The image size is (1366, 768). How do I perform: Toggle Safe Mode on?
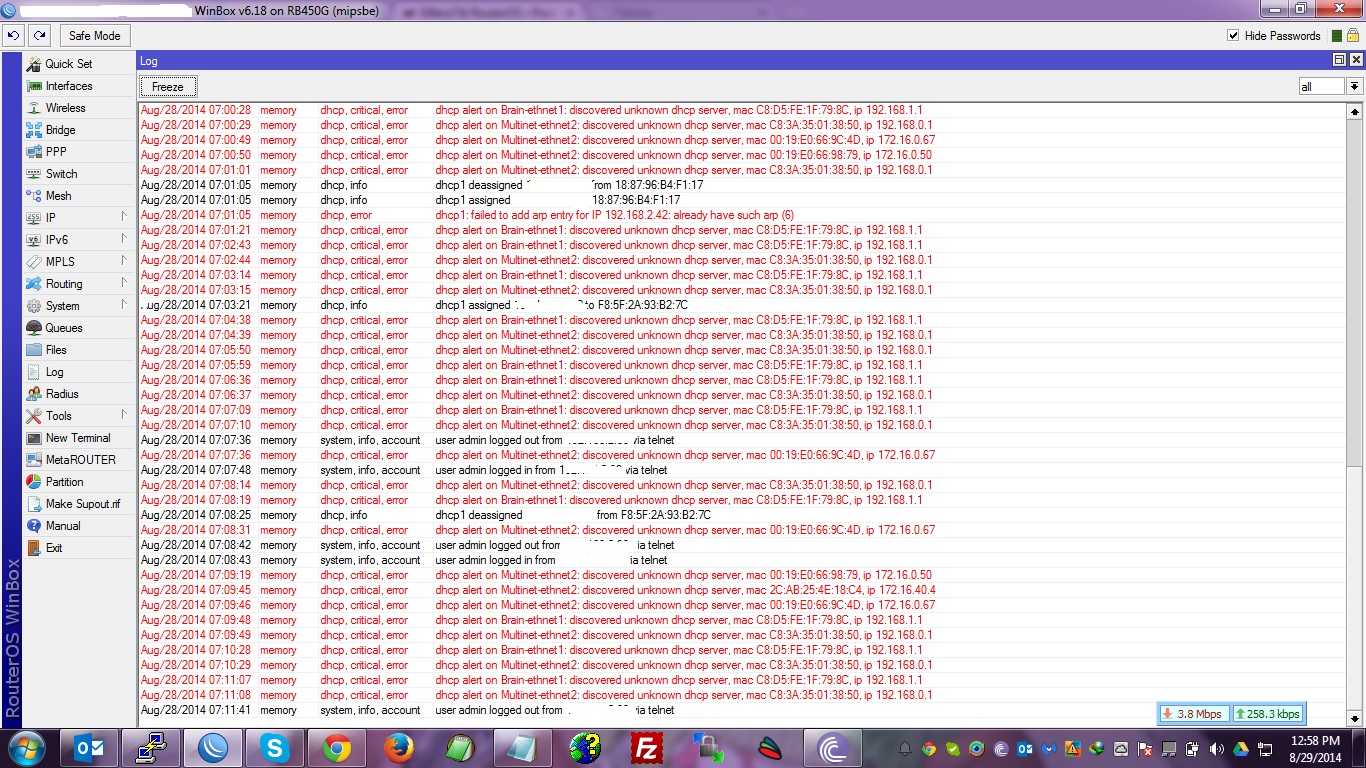94,35
